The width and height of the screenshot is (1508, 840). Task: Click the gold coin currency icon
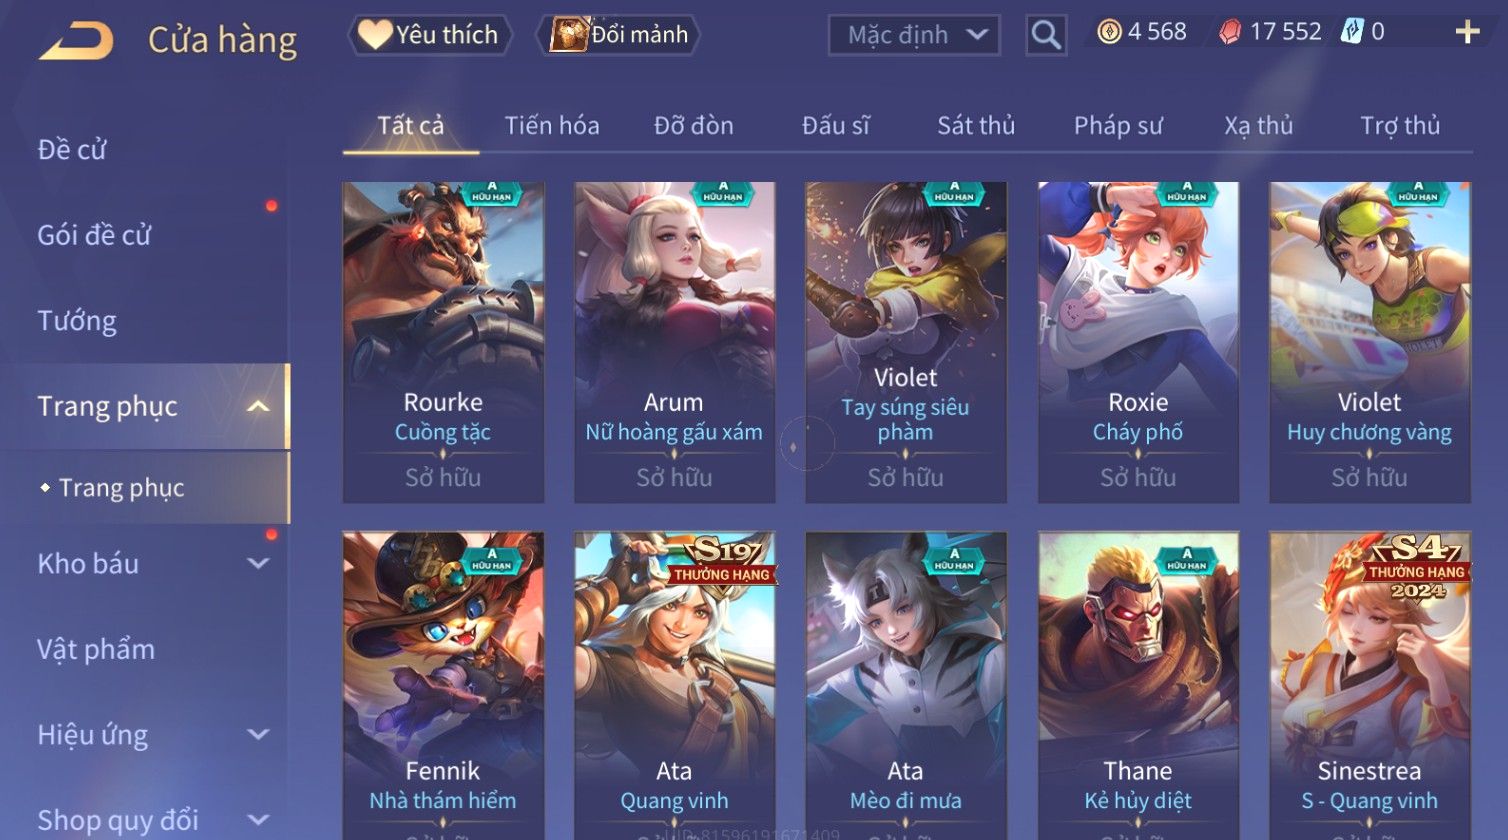pos(1109,33)
